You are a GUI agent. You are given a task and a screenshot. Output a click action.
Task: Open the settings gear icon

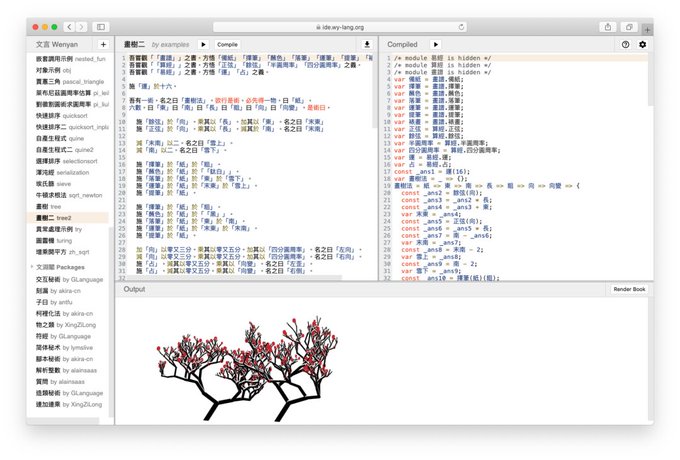point(642,44)
